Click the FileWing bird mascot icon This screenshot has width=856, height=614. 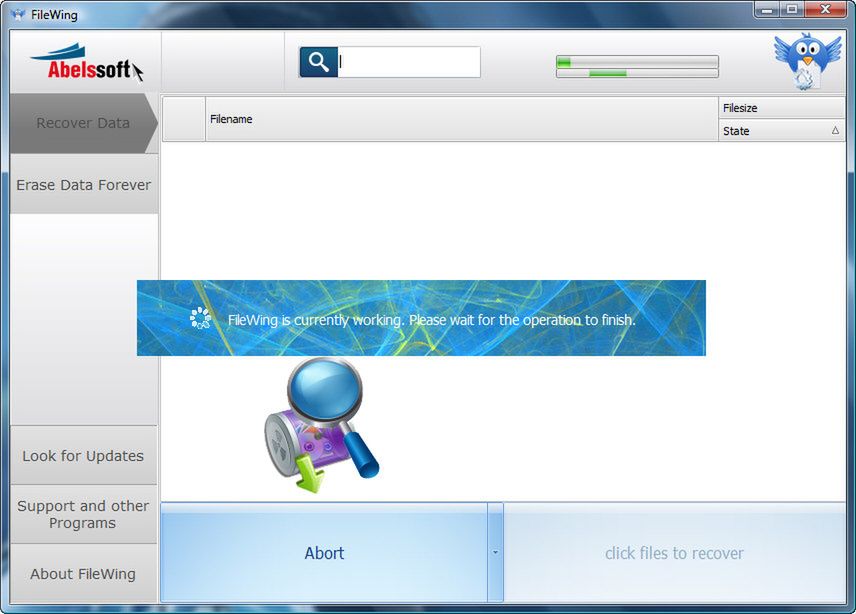tap(807, 61)
